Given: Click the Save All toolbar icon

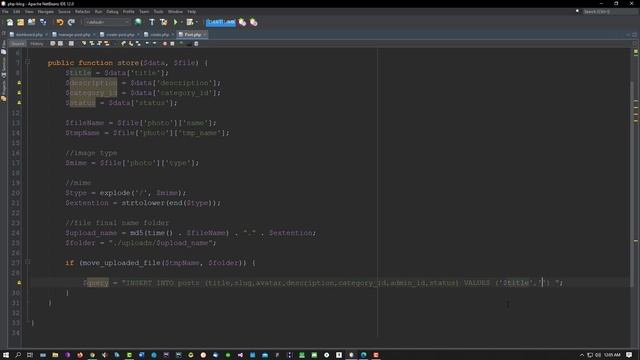Looking at the screenshot, I should coord(43,22).
